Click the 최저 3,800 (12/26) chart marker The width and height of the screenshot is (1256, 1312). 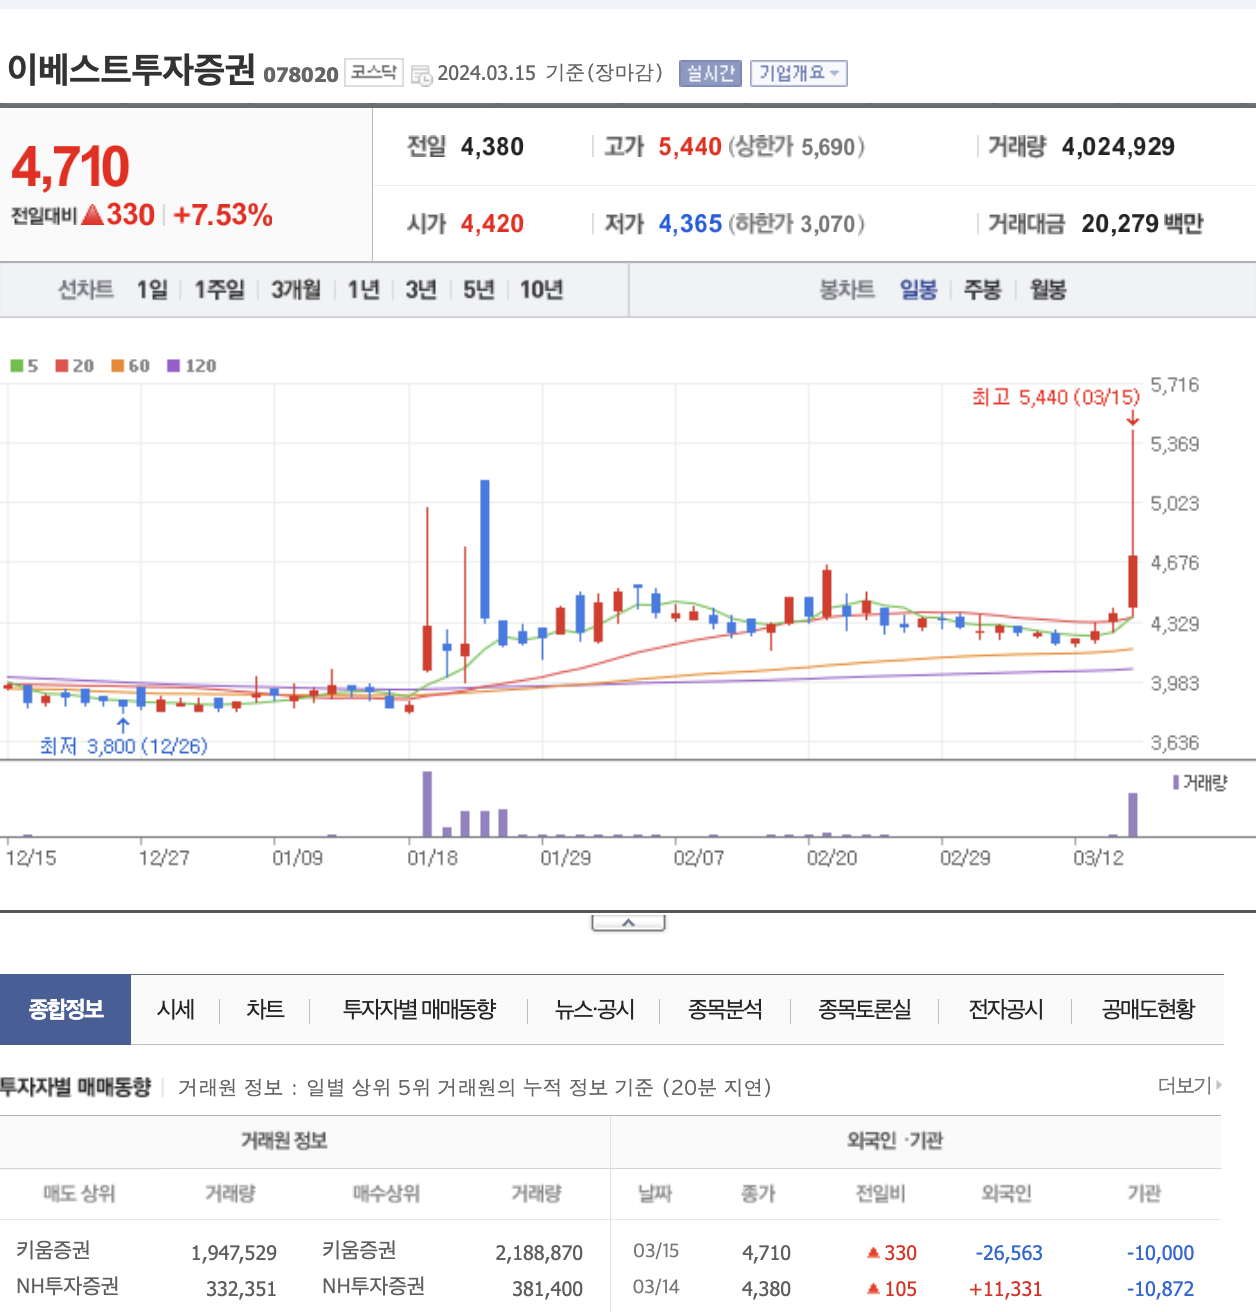coord(123,746)
